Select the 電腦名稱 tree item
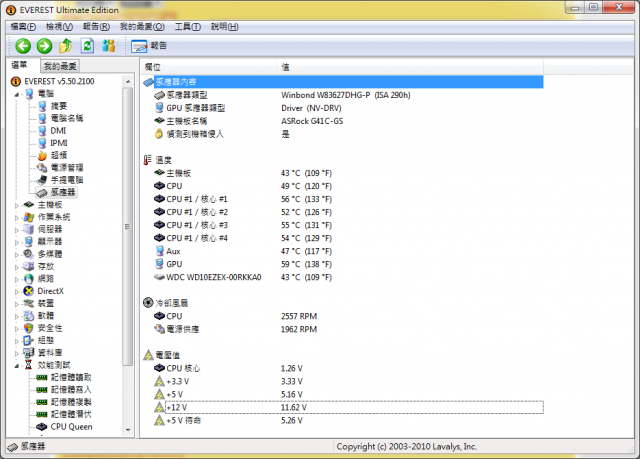The image size is (640, 459). [x=67, y=118]
